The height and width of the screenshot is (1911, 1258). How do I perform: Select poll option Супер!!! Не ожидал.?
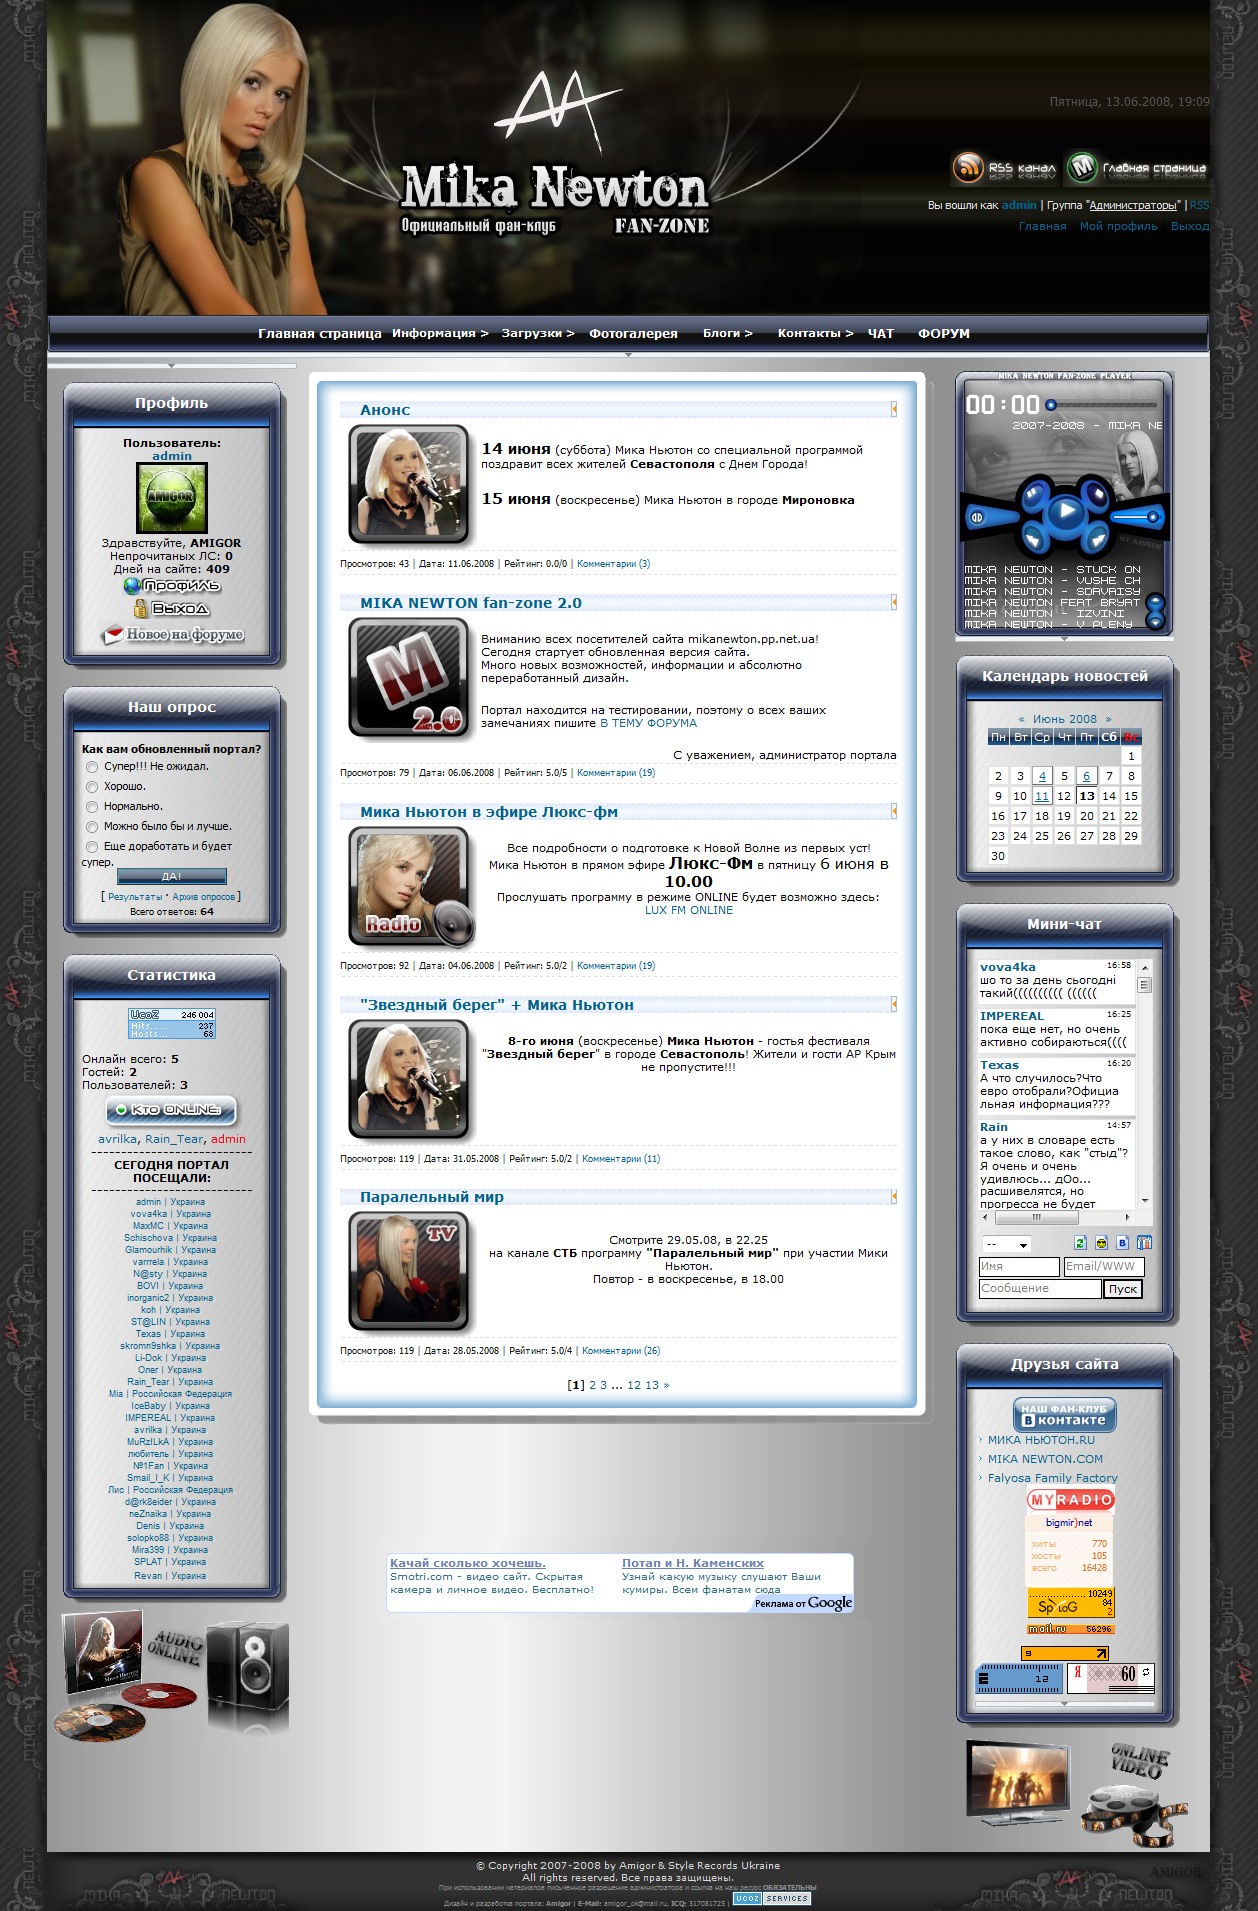pos(92,767)
